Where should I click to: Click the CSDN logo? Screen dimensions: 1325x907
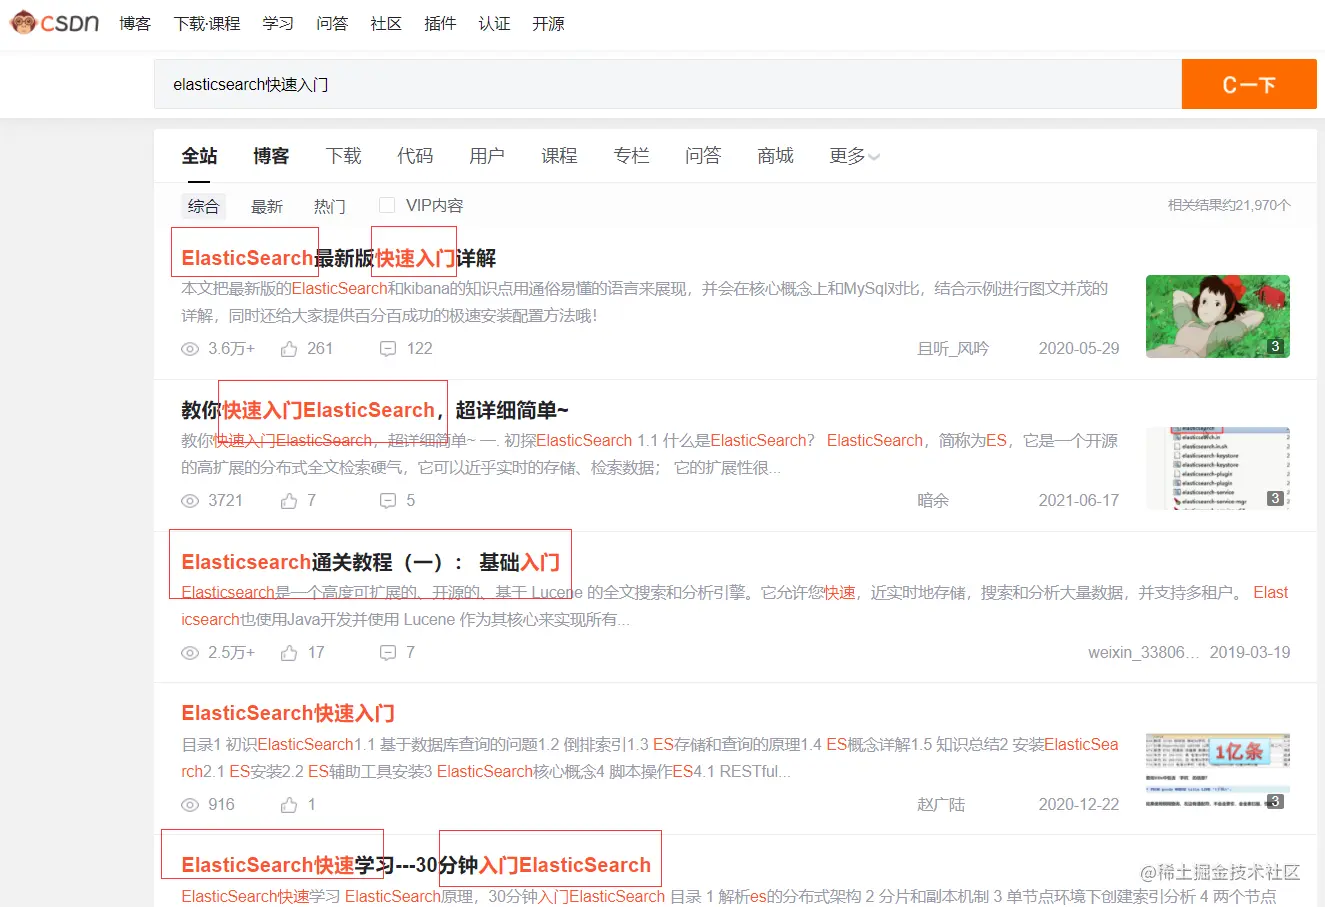(x=55, y=22)
